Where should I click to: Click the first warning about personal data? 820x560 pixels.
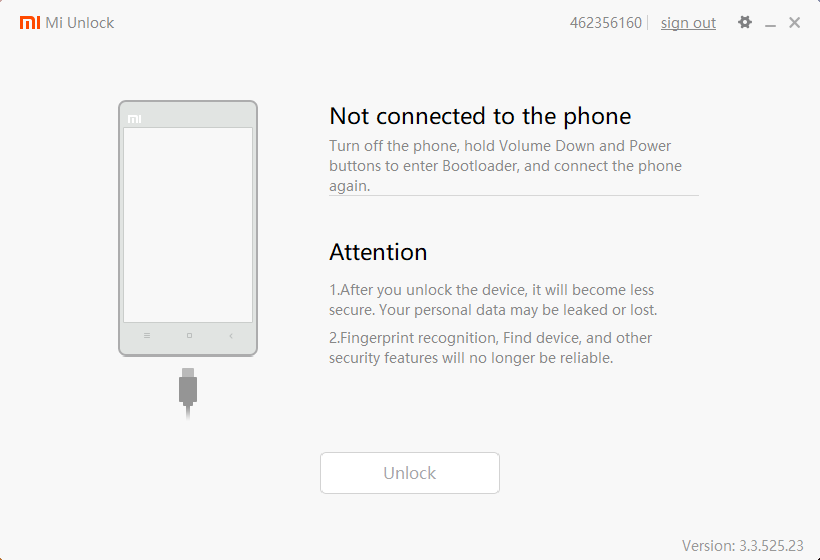tap(493, 300)
